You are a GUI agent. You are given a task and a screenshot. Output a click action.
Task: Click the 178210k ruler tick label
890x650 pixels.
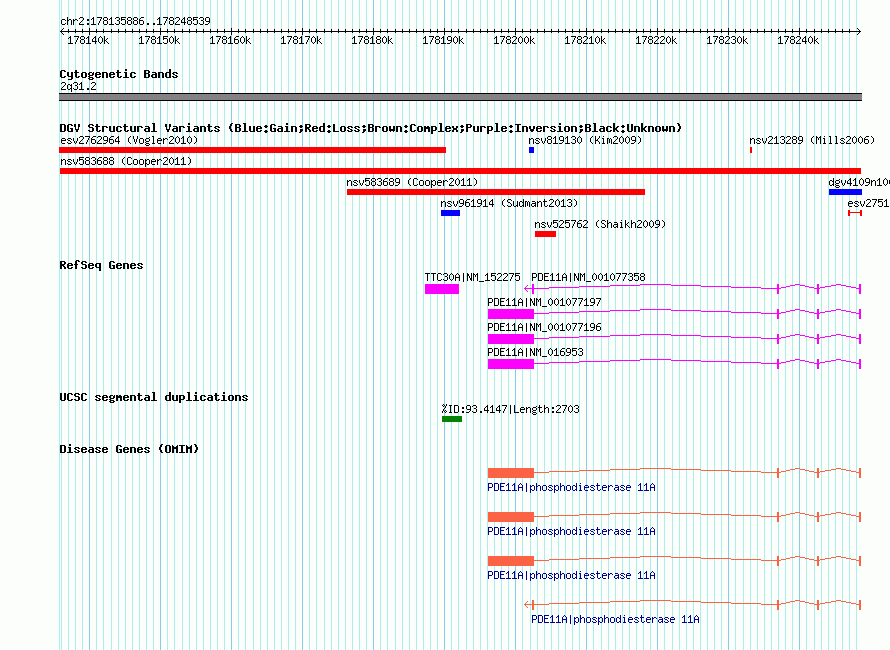585,40
